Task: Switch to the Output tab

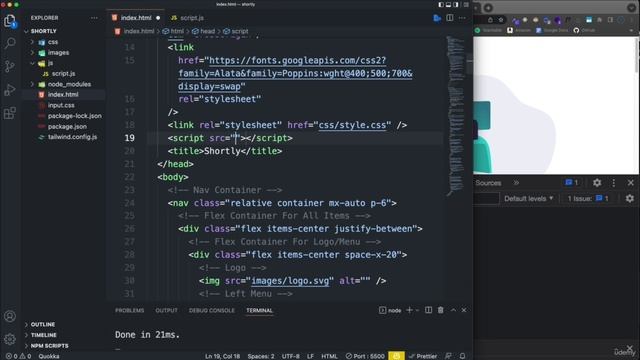Action: click(x=166, y=310)
